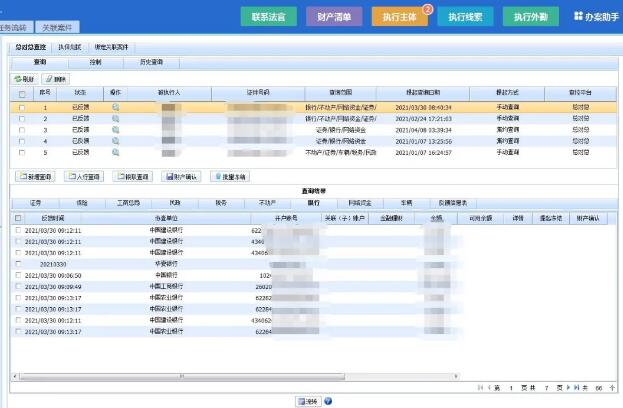Check the 中国银行 feedback row checkbox

pos(17,275)
